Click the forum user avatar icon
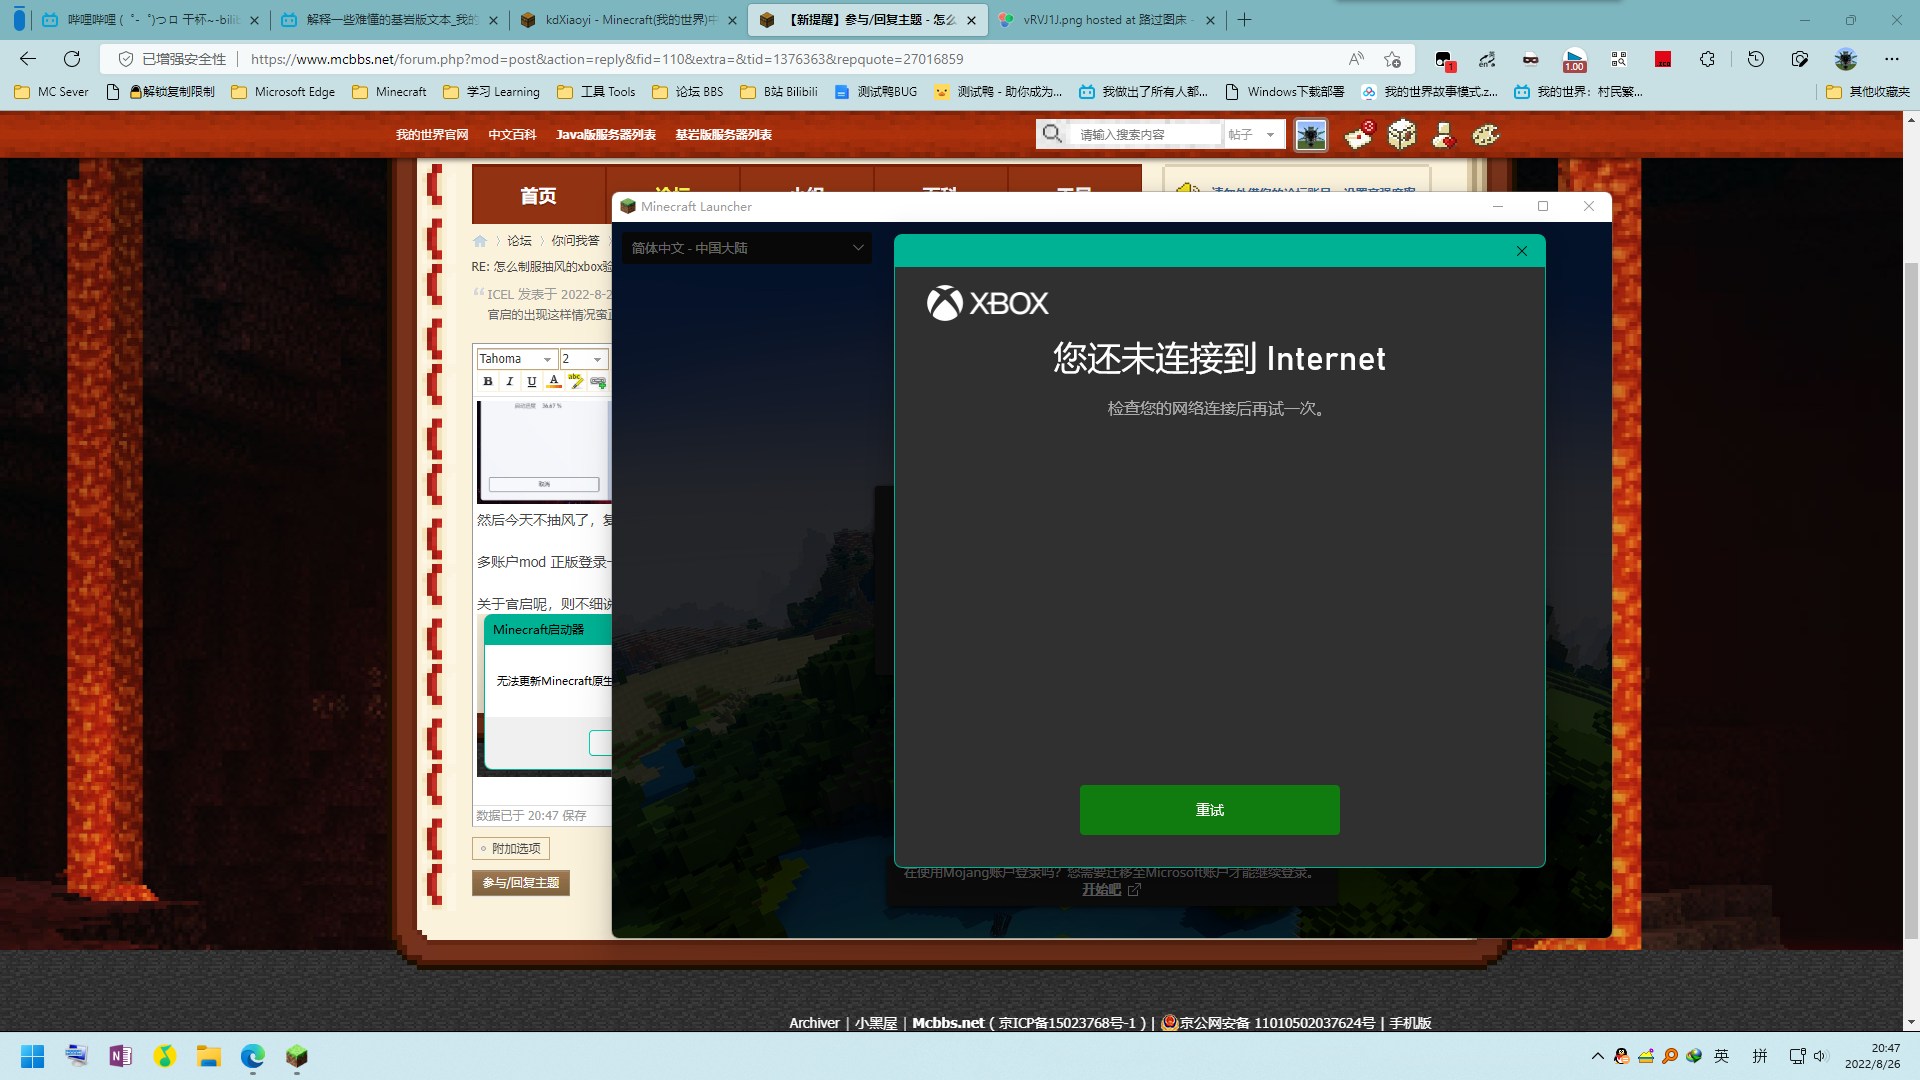This screenshot has width=1920, height=1080. pyautogui.click(x=1310, y=134)
